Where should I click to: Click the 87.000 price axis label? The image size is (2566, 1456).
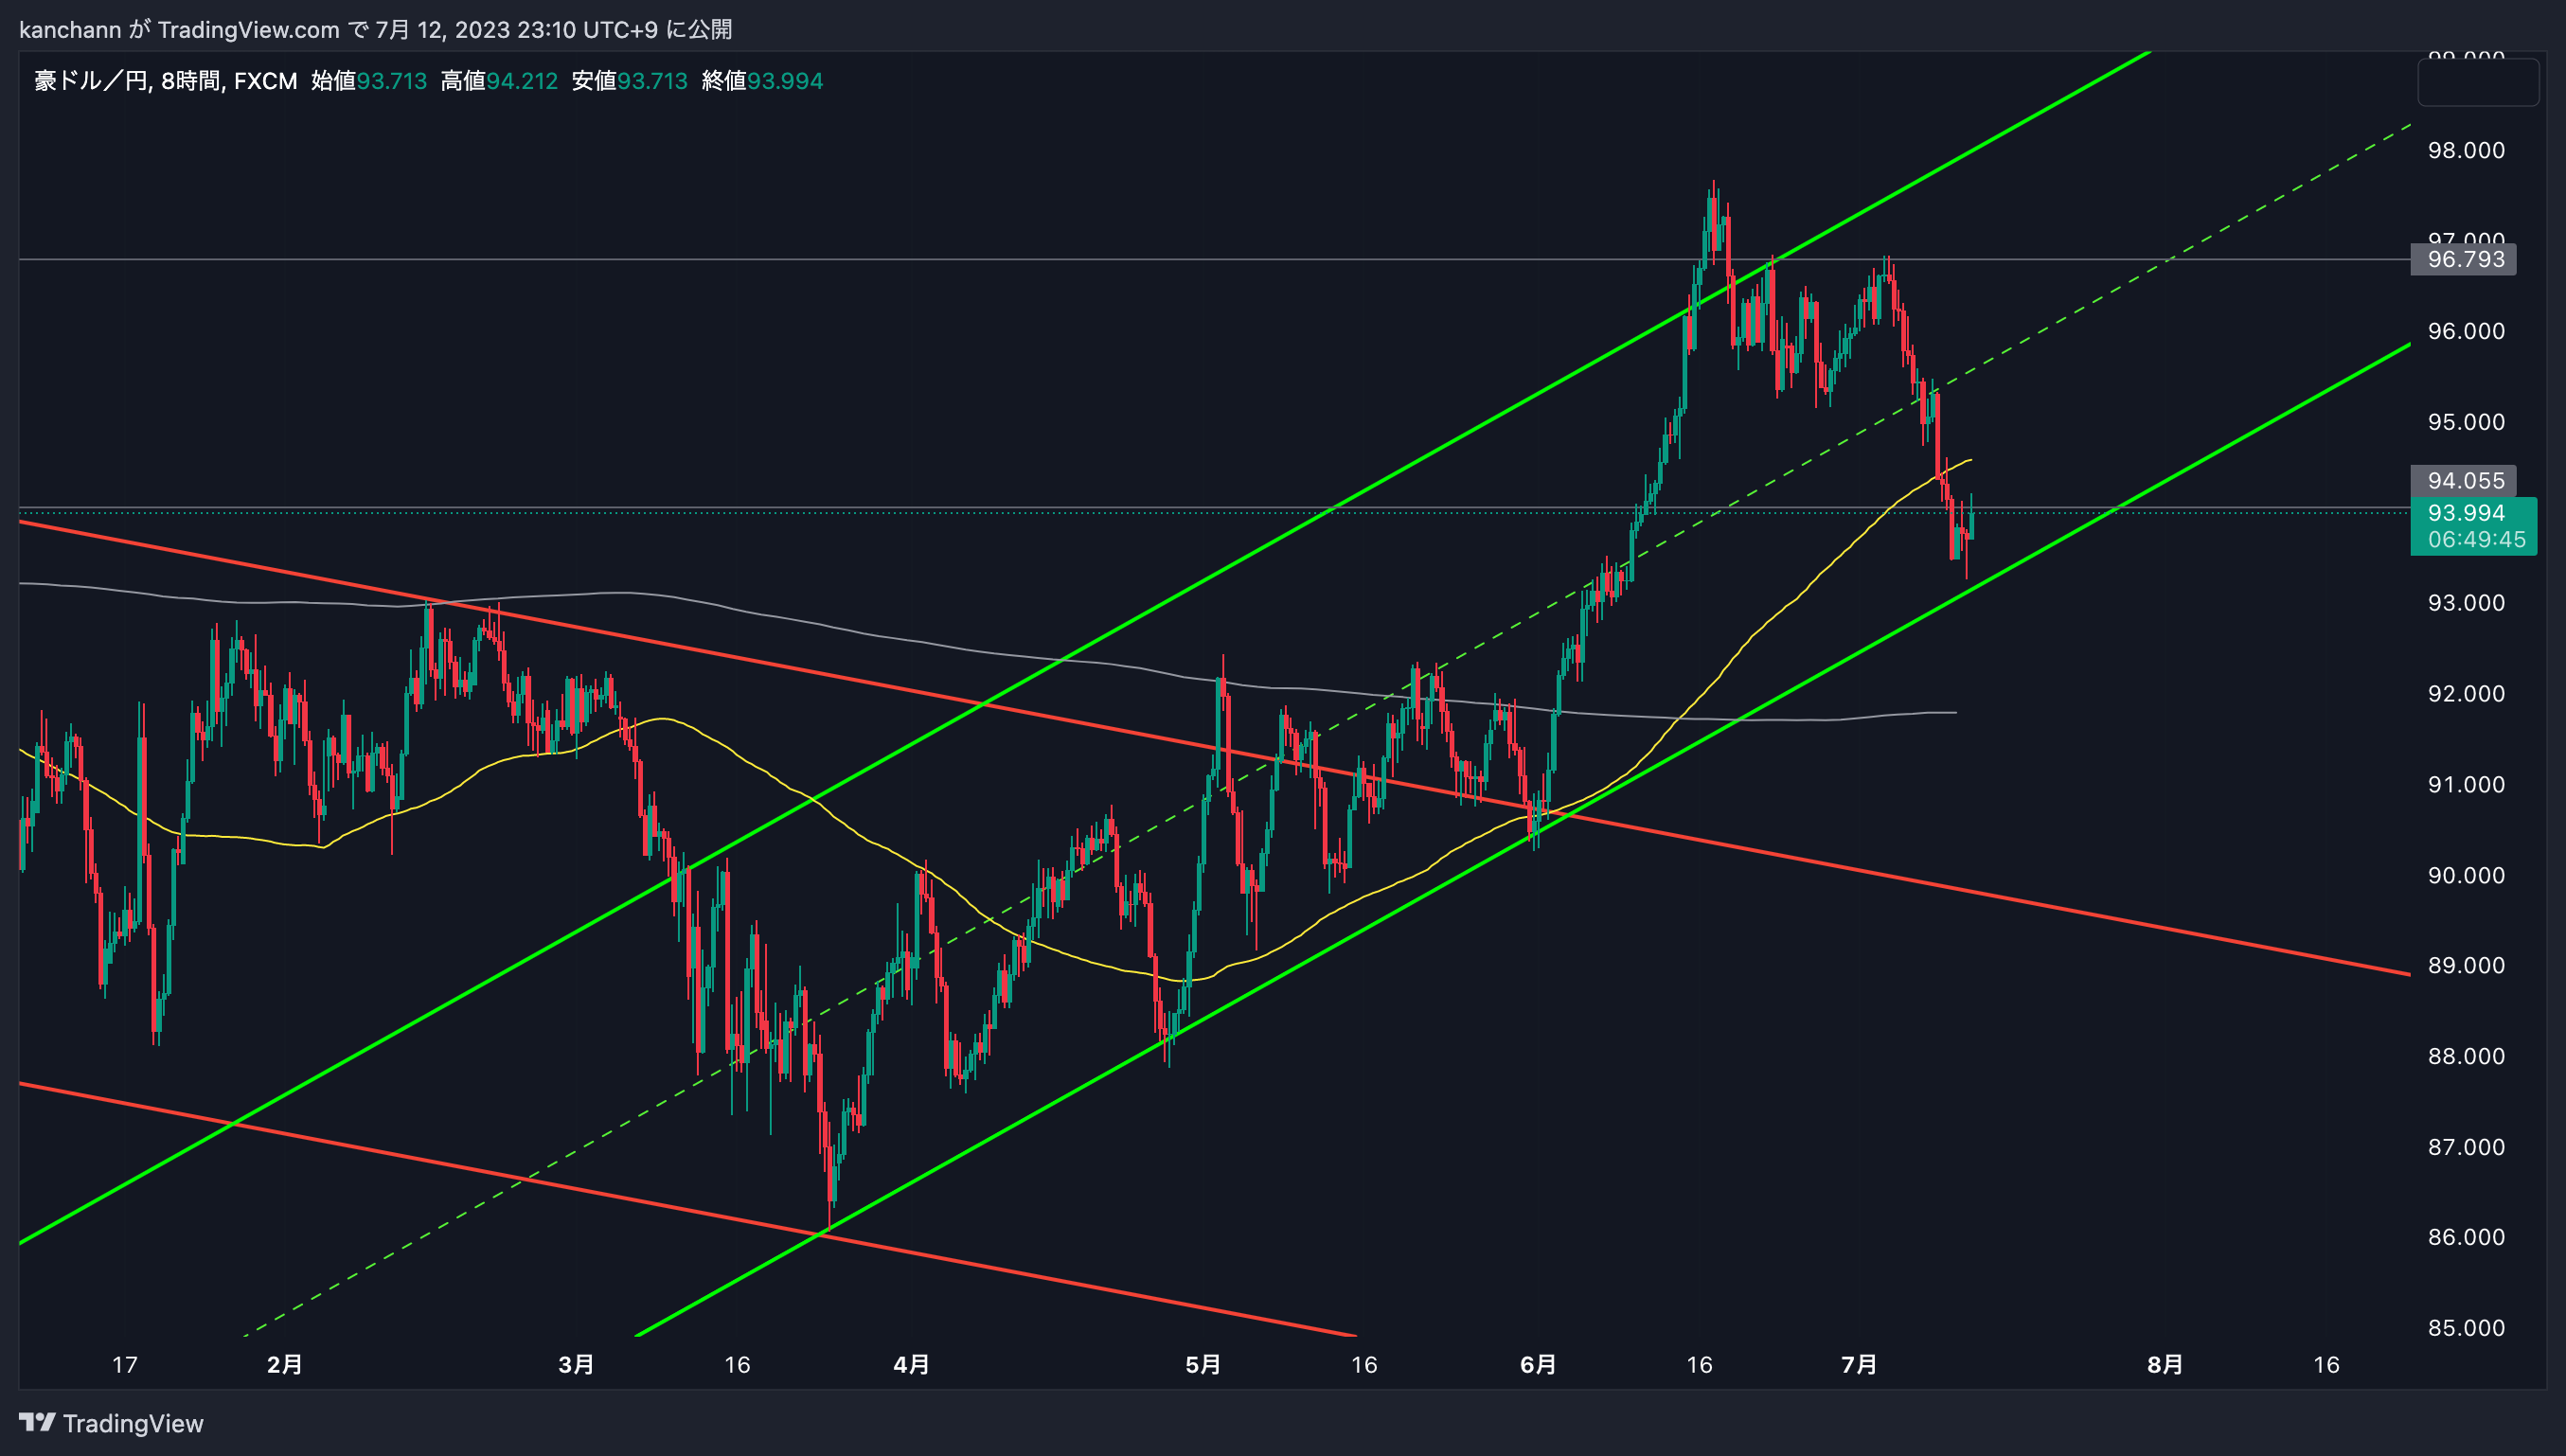coord(2466,1147)
